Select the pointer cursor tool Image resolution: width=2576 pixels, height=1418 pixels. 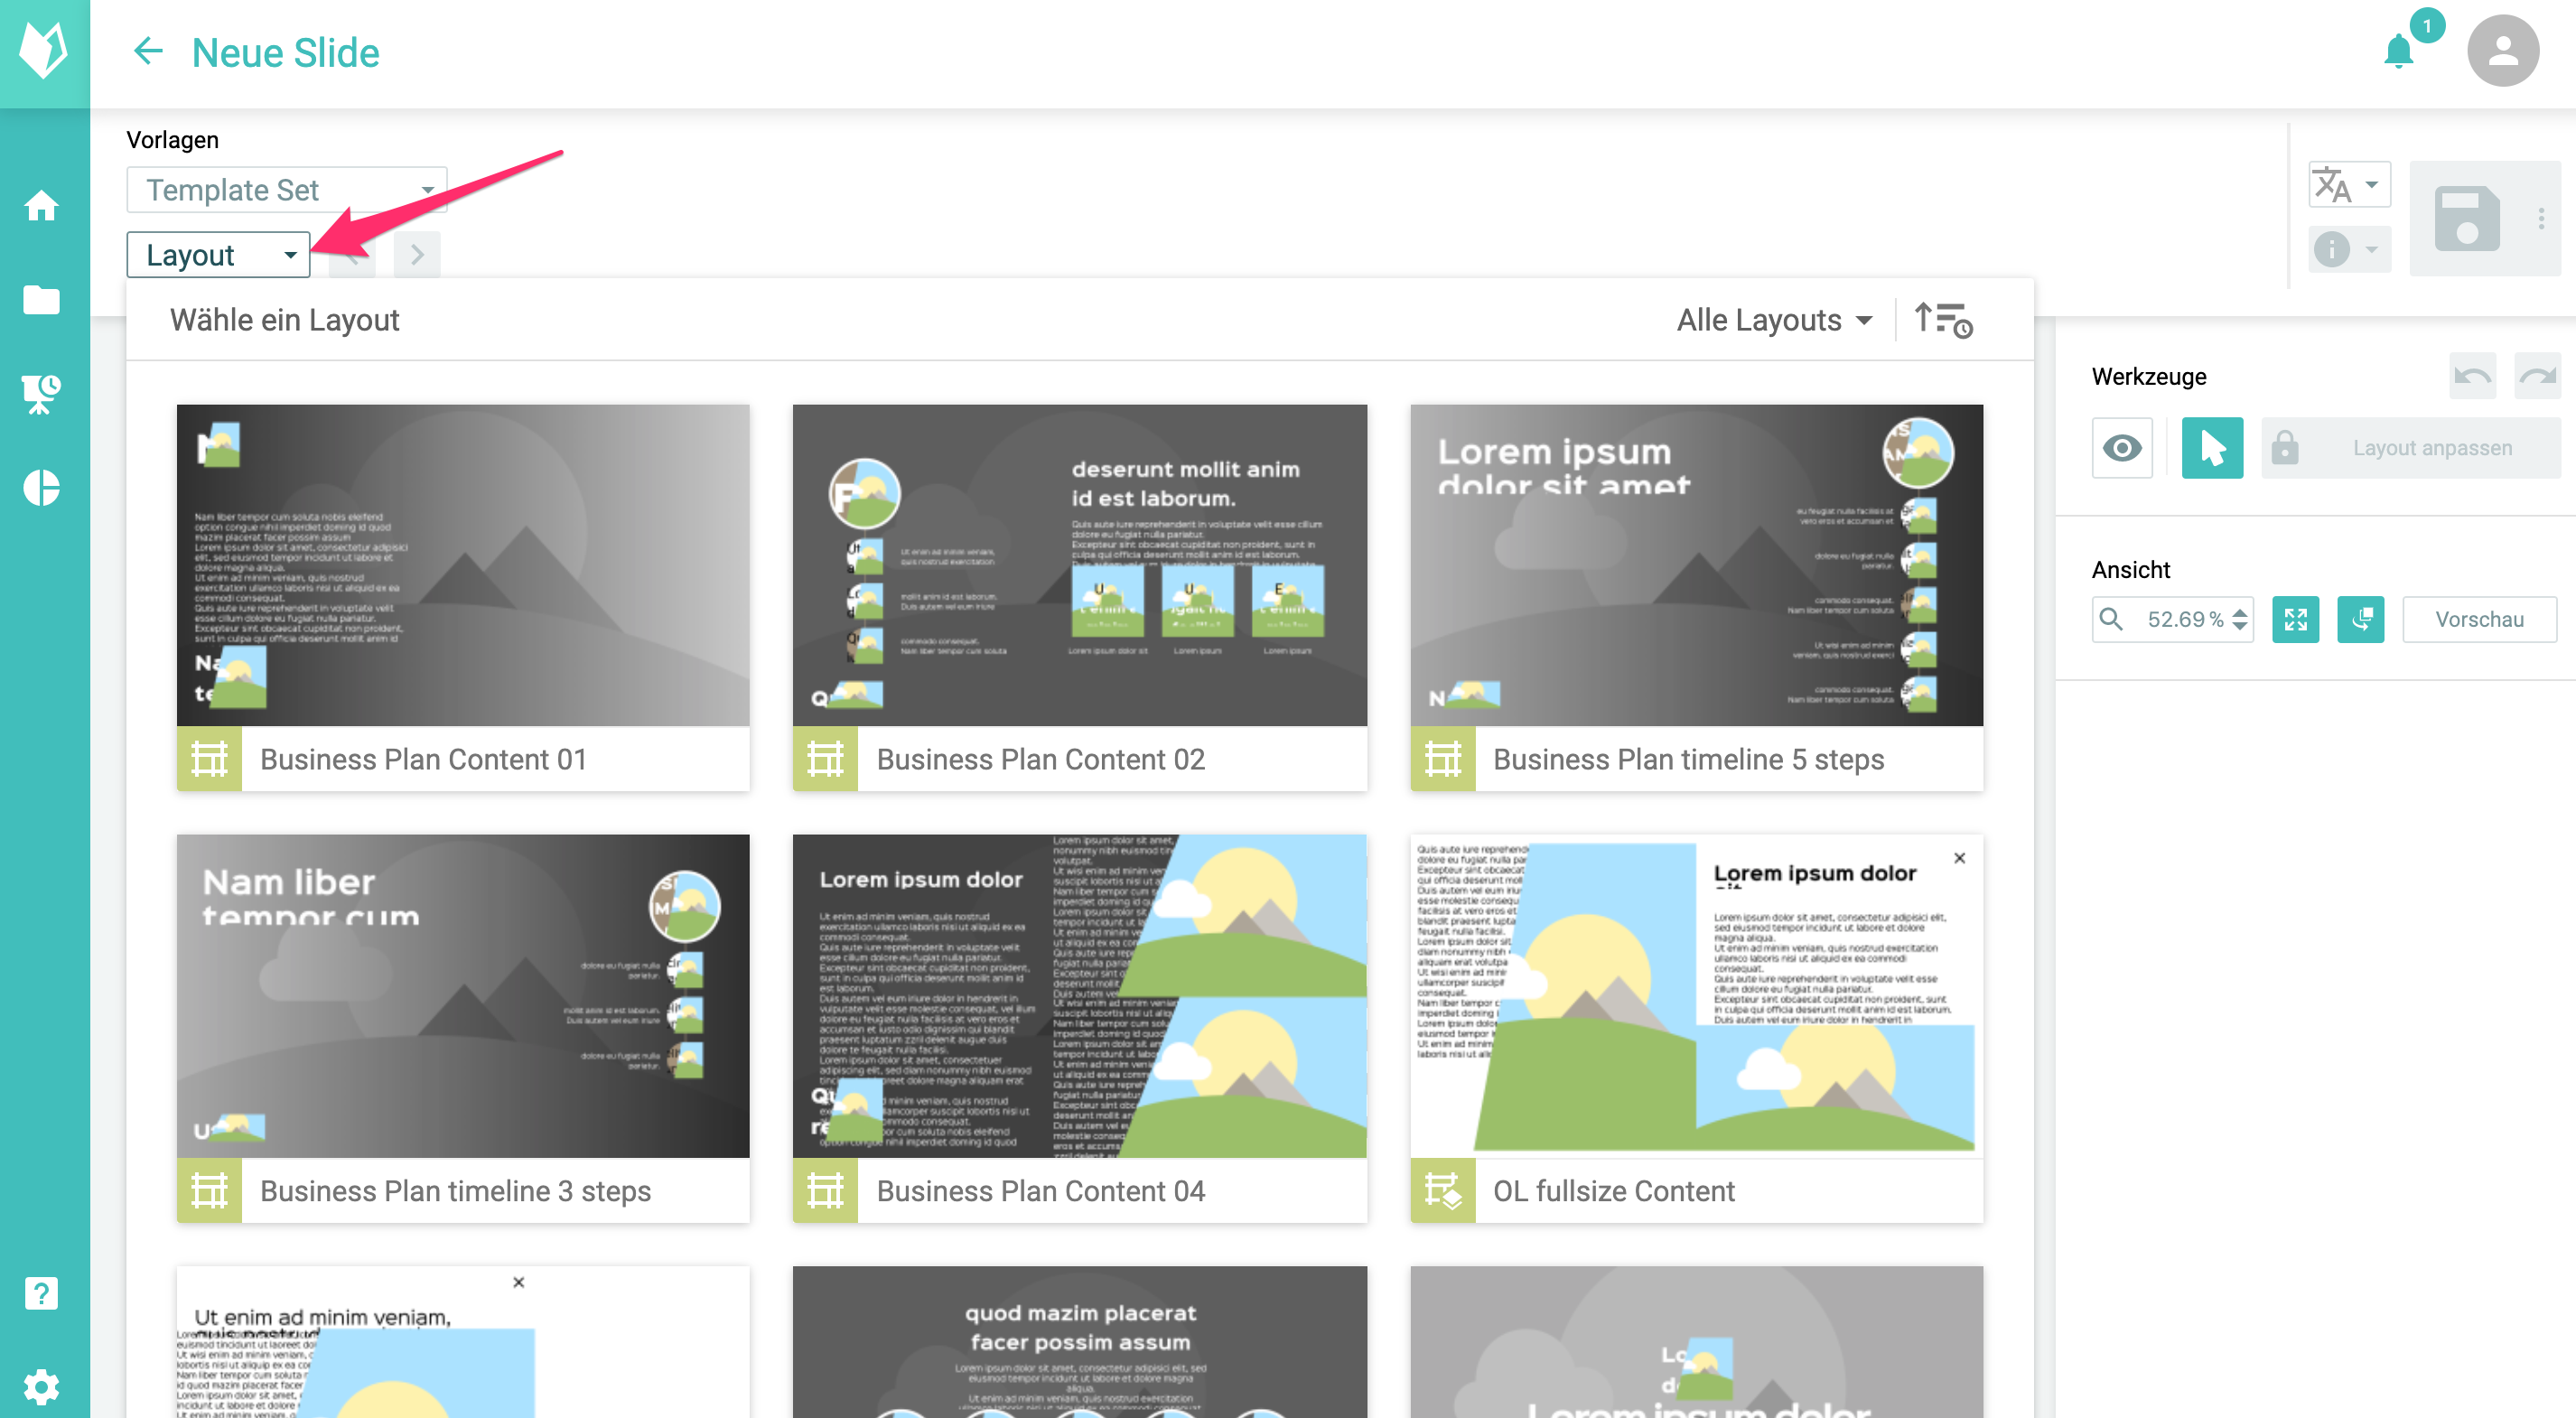(x=2212, y=448)
